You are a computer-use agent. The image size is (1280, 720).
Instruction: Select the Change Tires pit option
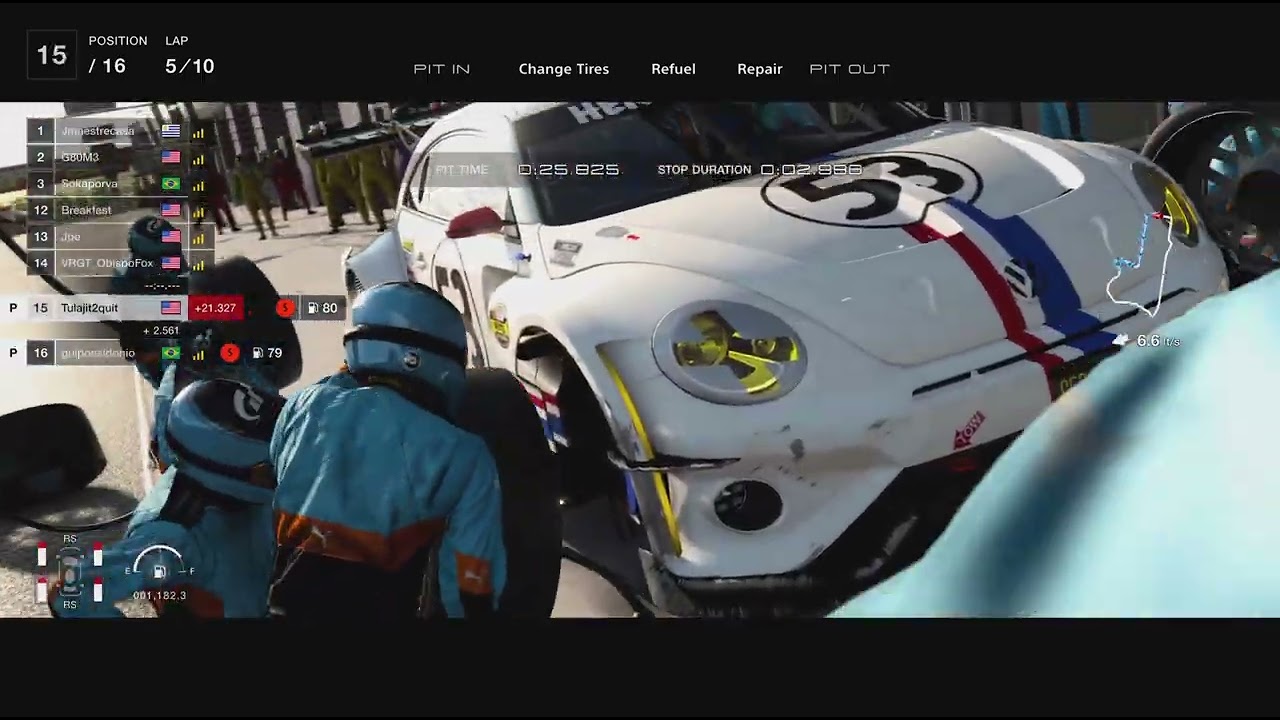pos(564,69)
